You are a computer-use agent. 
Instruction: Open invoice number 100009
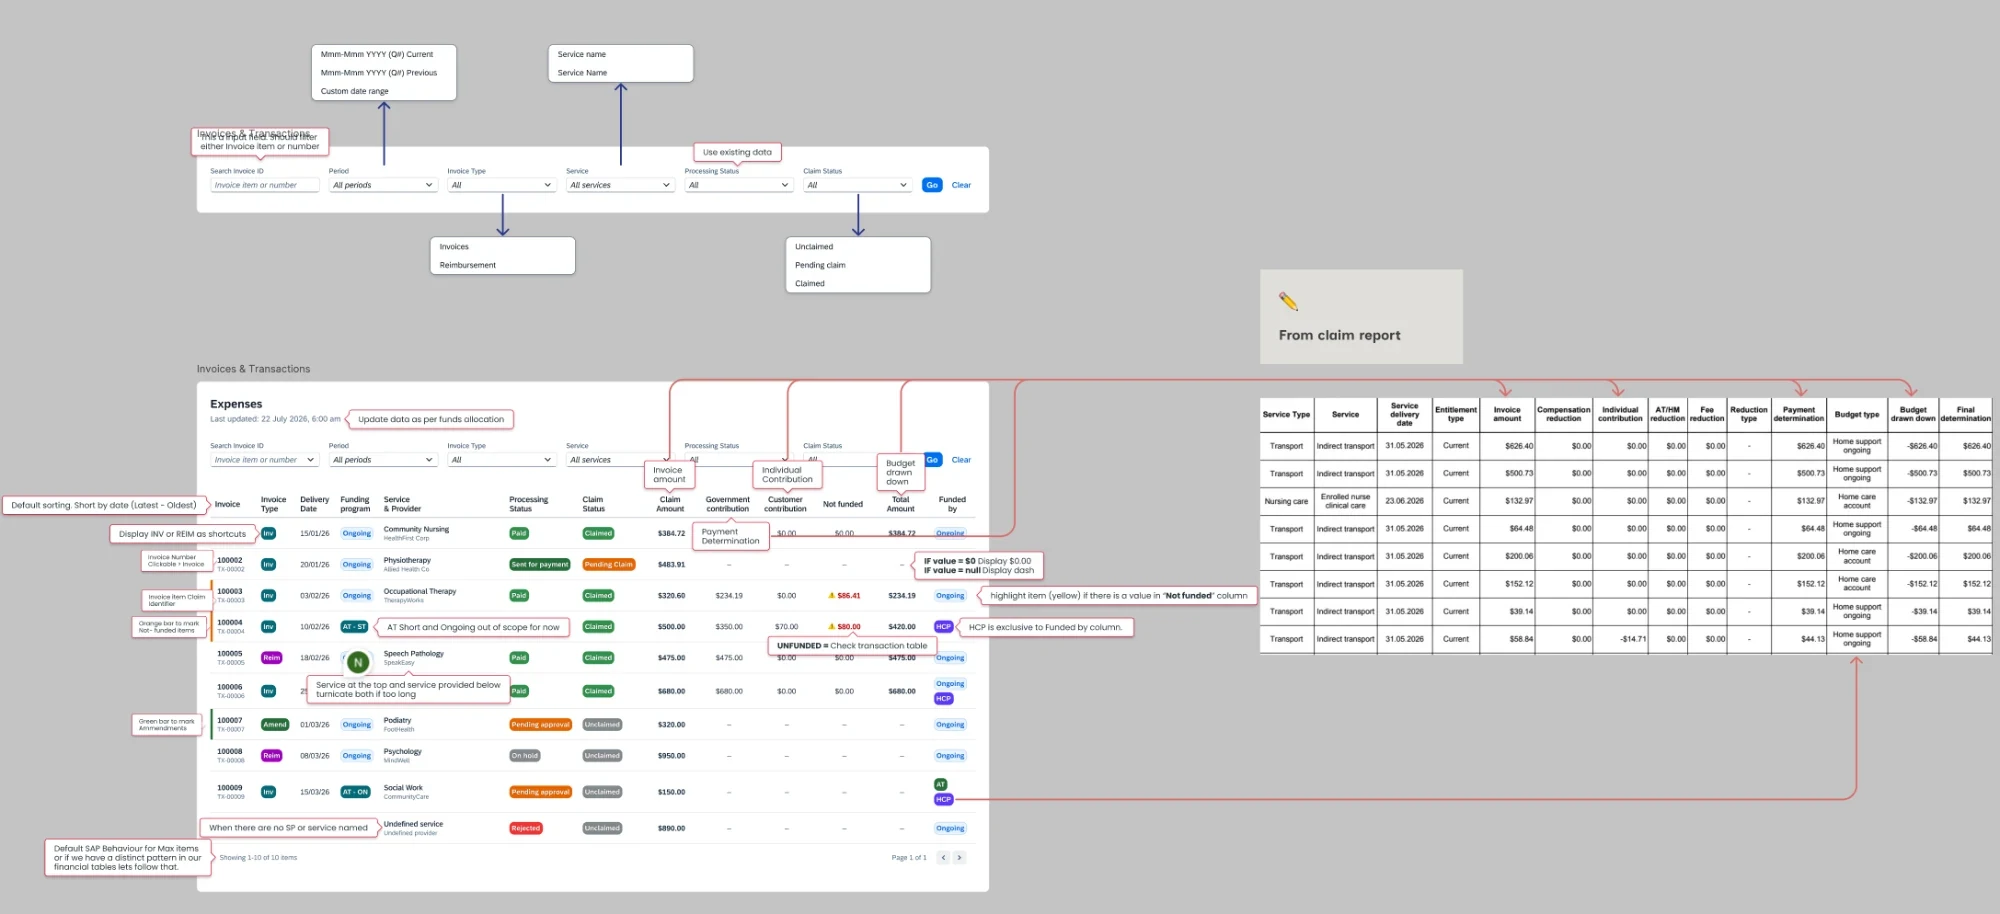pyautogui.click(x=230, y=787)
